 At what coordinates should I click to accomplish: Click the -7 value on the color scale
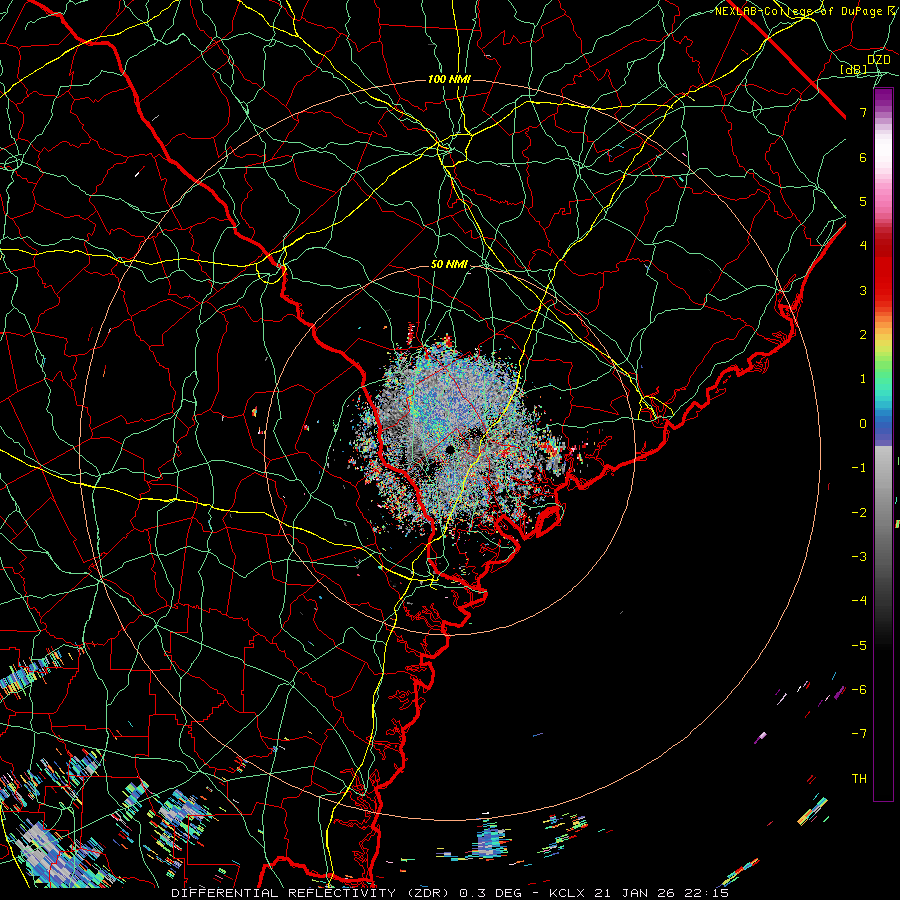click(x=859, y=734)
